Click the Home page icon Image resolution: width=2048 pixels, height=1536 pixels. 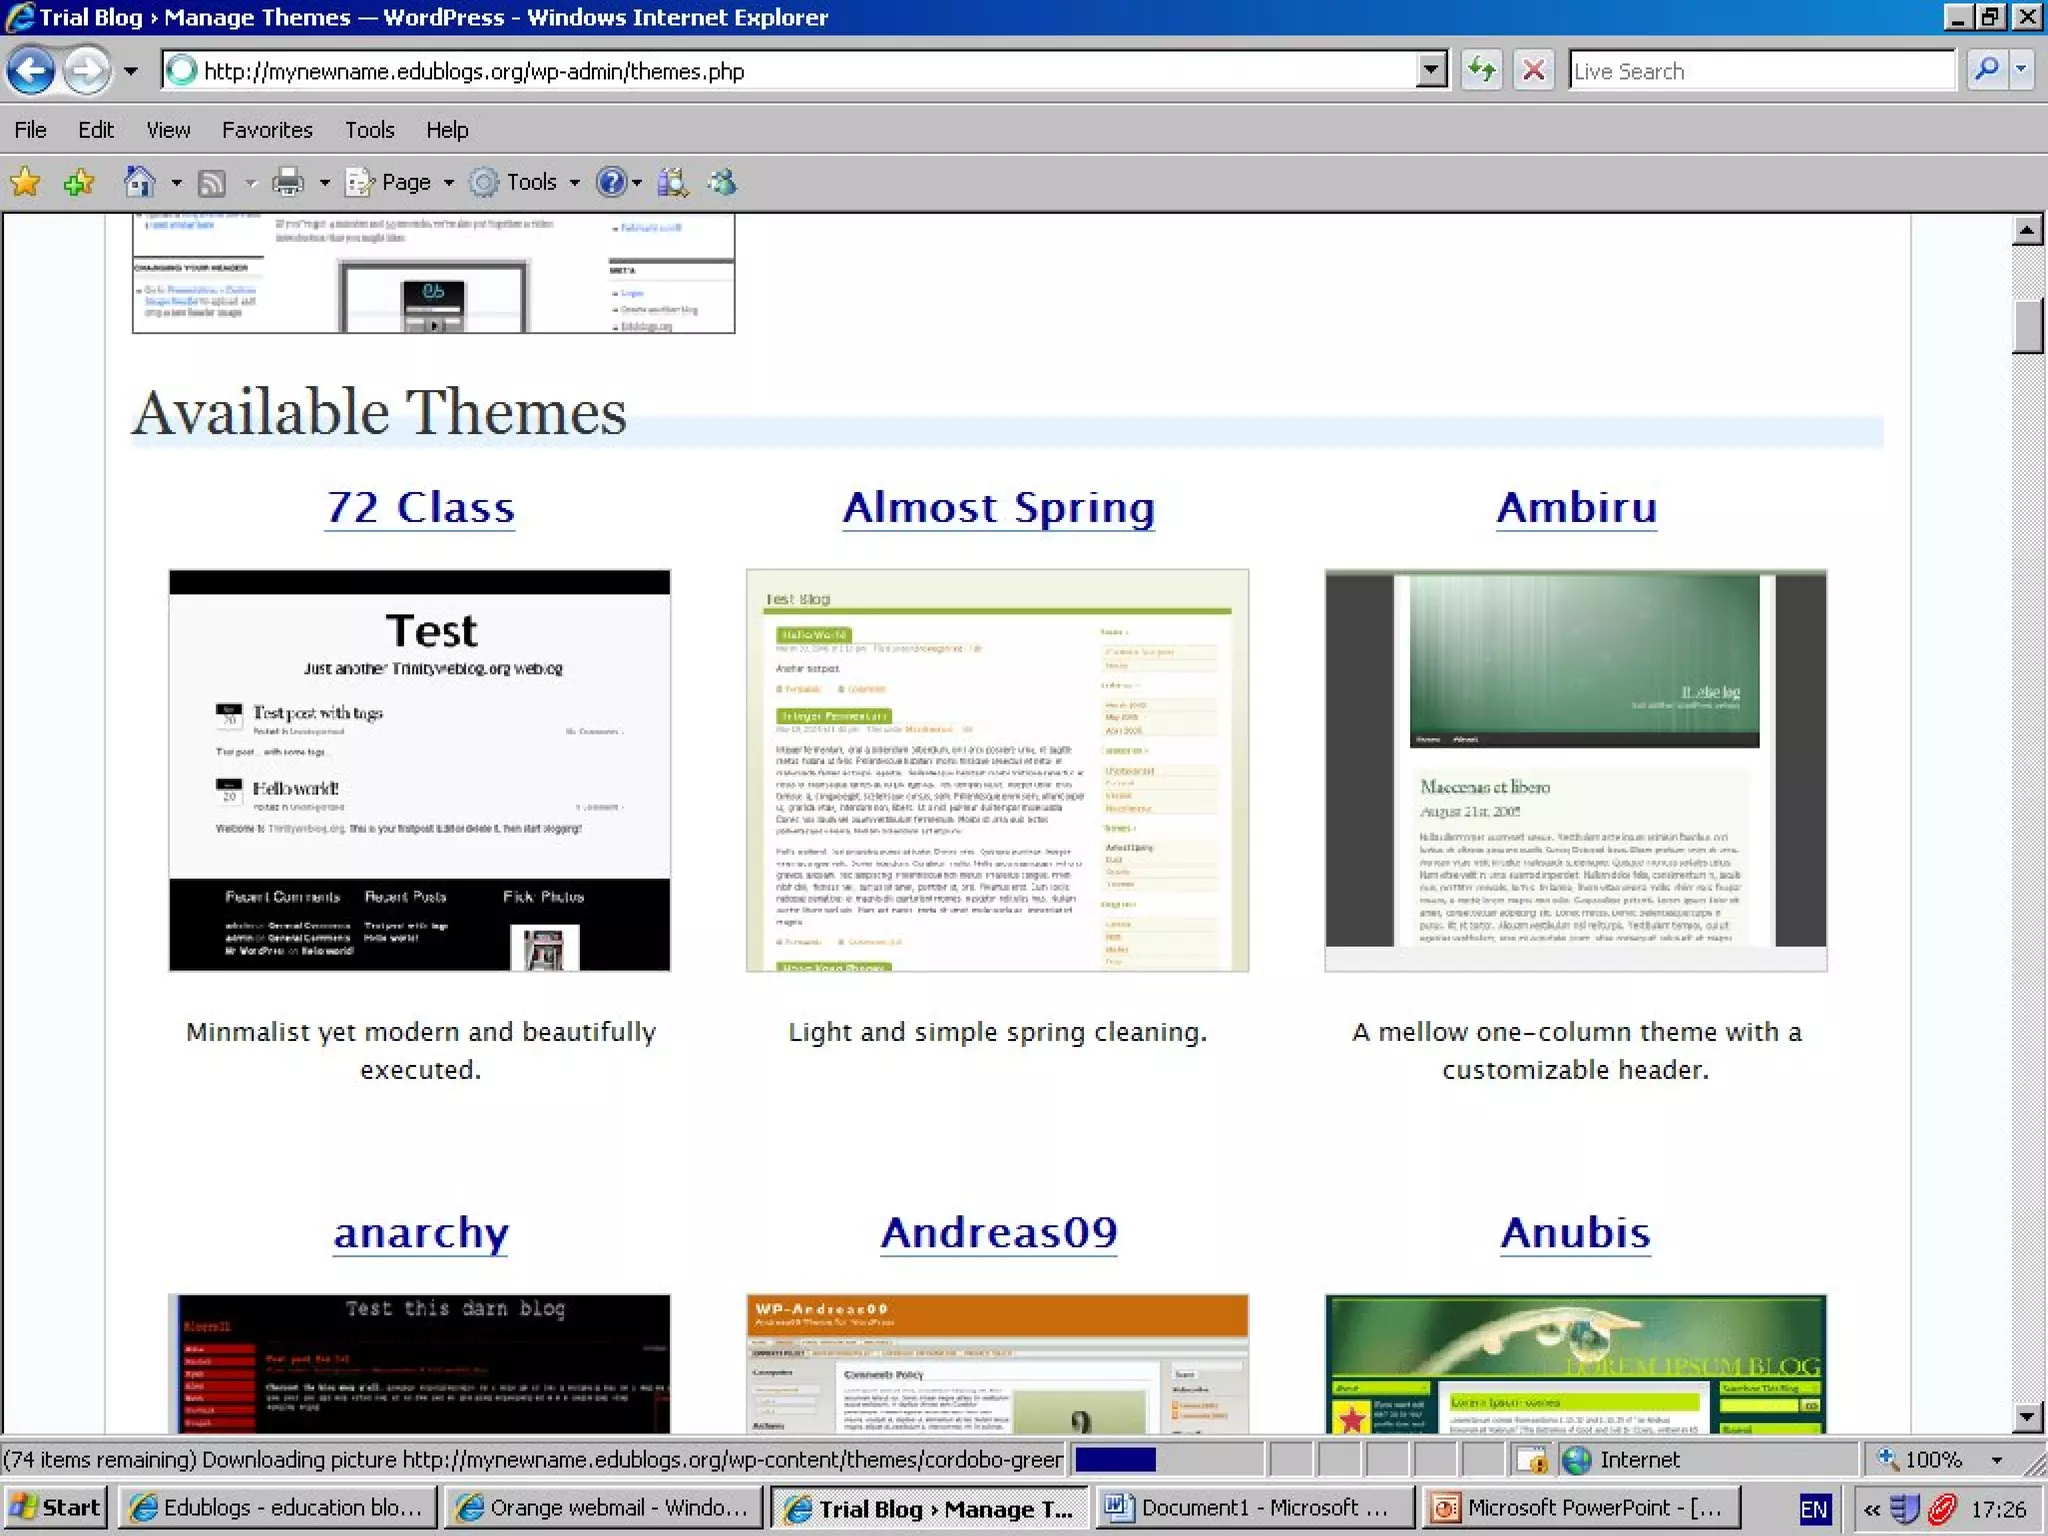[139, 182]
